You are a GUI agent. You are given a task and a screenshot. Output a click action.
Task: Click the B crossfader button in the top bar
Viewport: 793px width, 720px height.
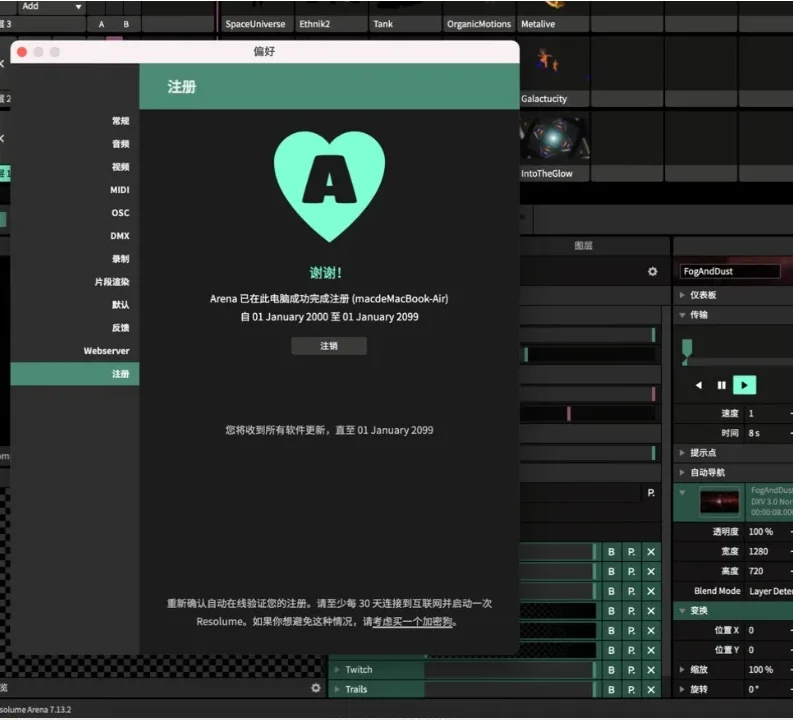coord(126,24)
